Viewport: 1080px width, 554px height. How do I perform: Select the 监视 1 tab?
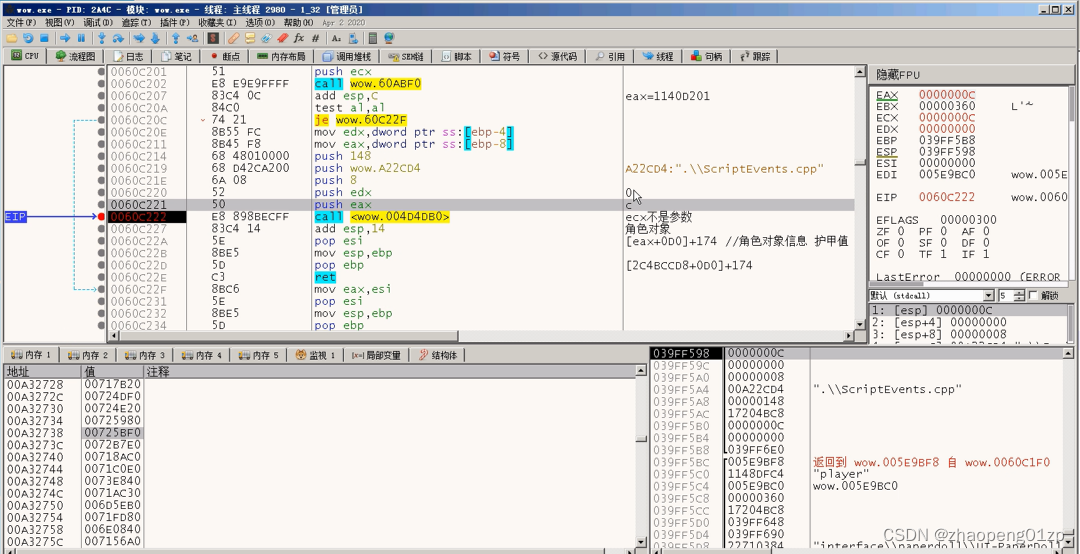point(315,356)
